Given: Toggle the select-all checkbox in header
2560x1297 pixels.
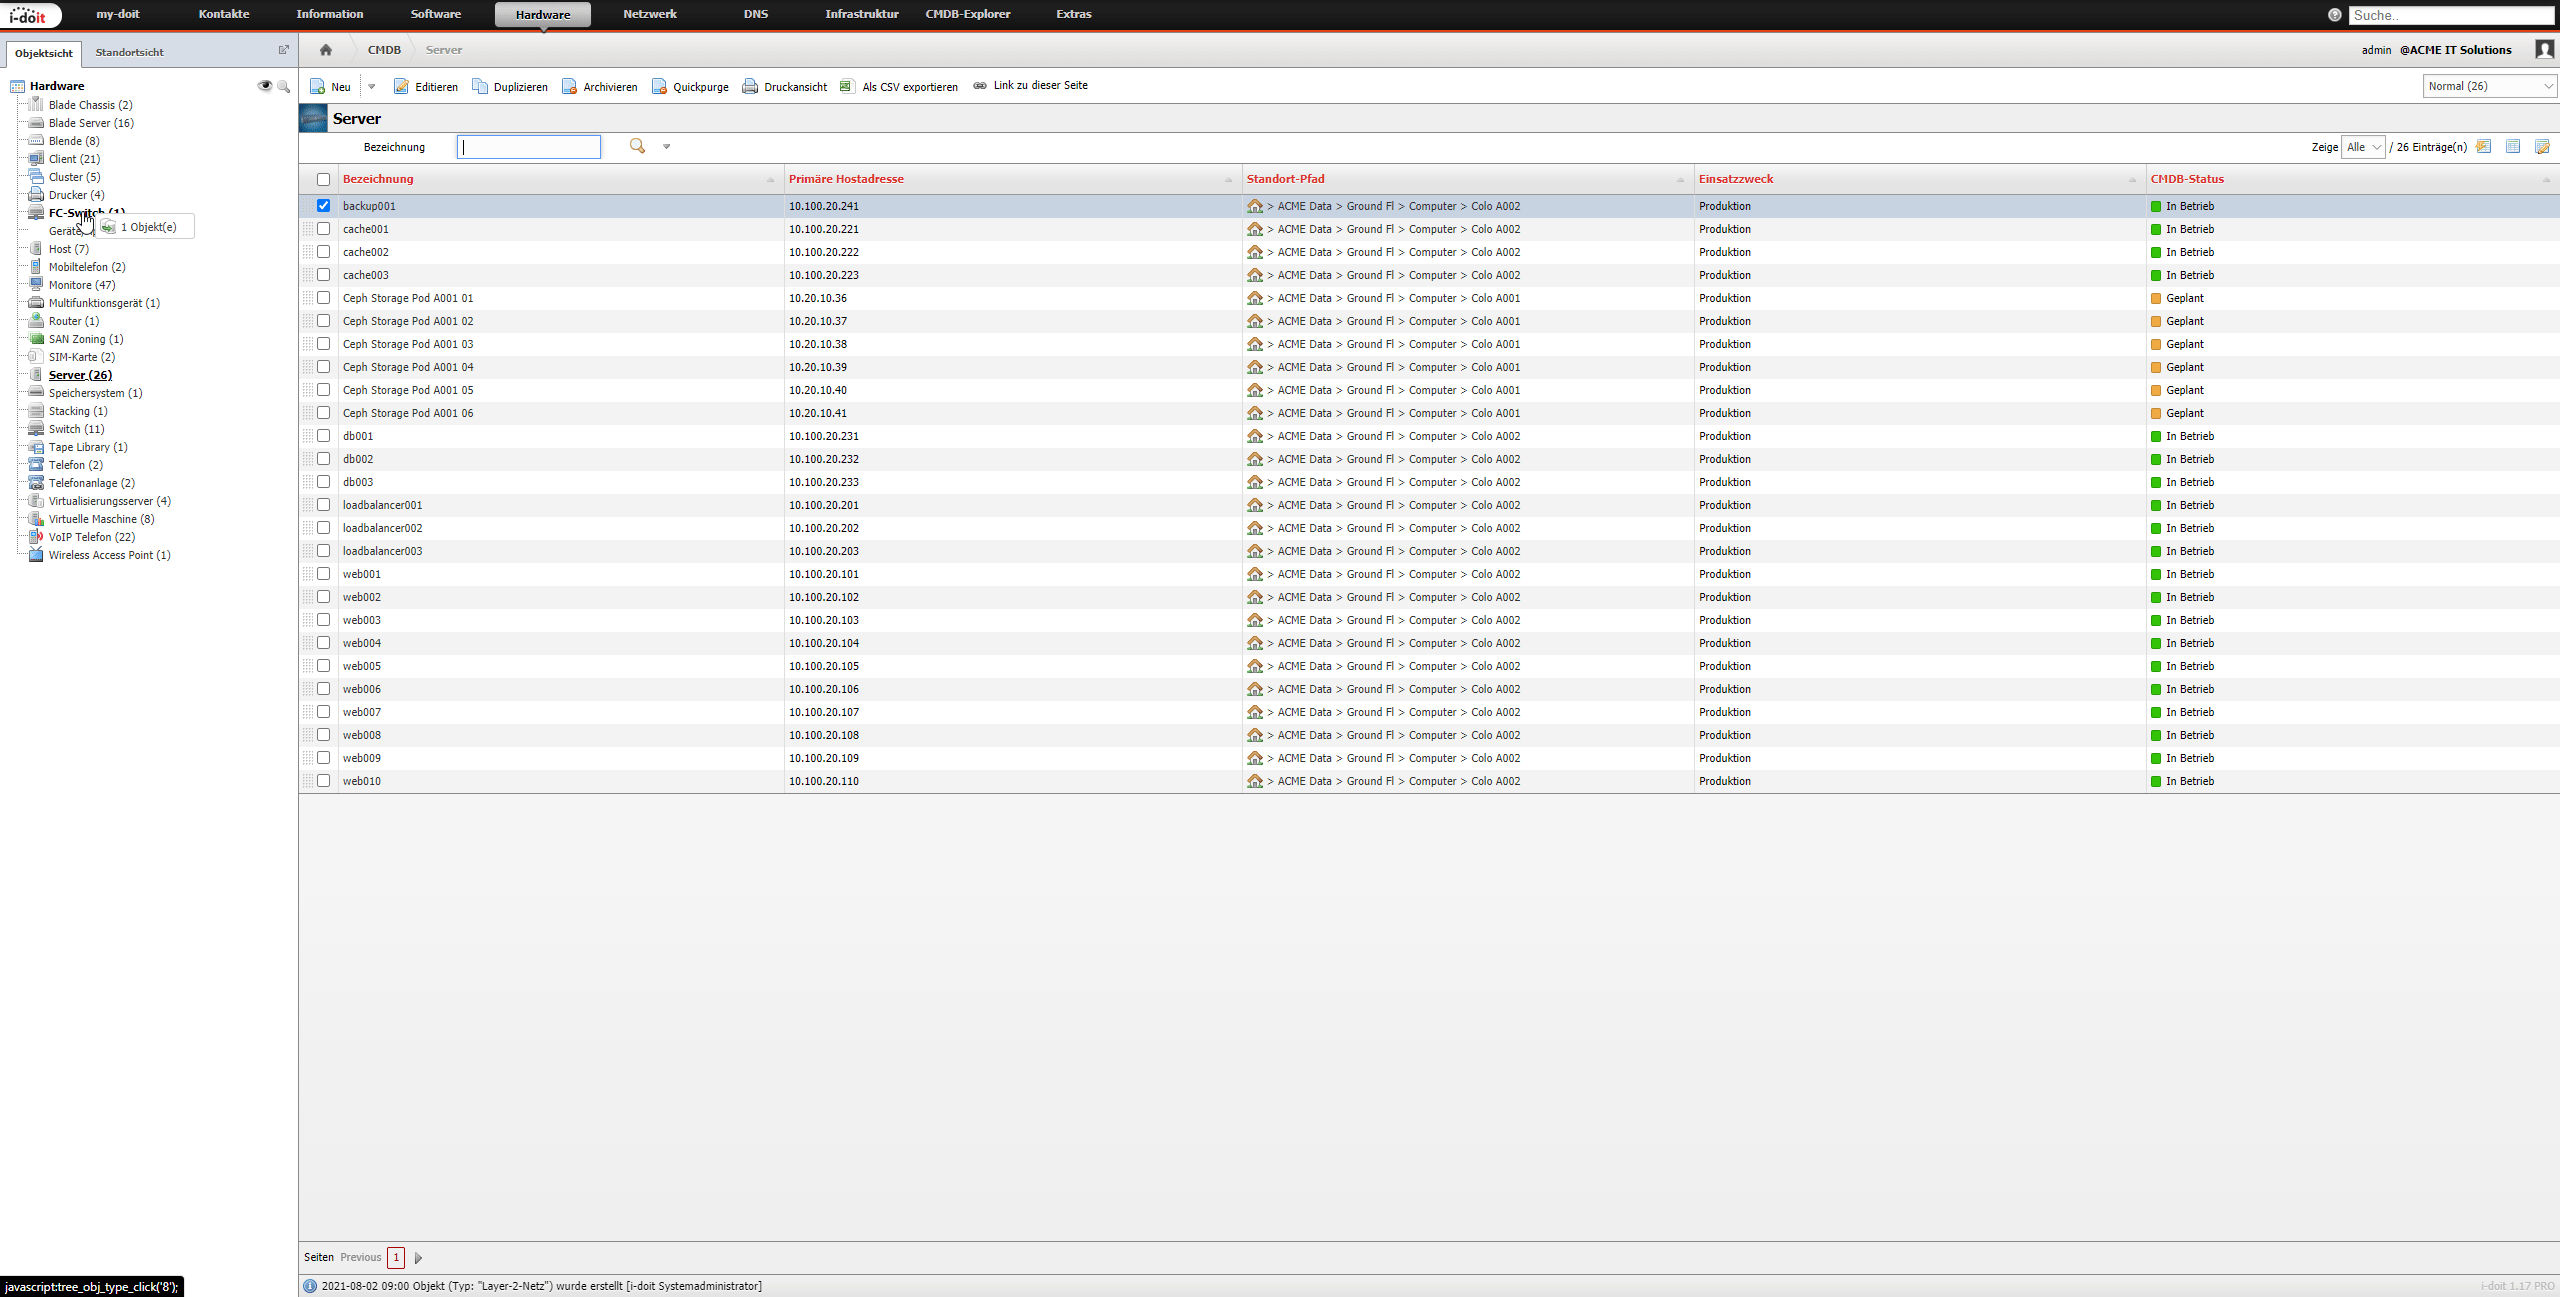Looking at the screenshot, I should [323, 179].
